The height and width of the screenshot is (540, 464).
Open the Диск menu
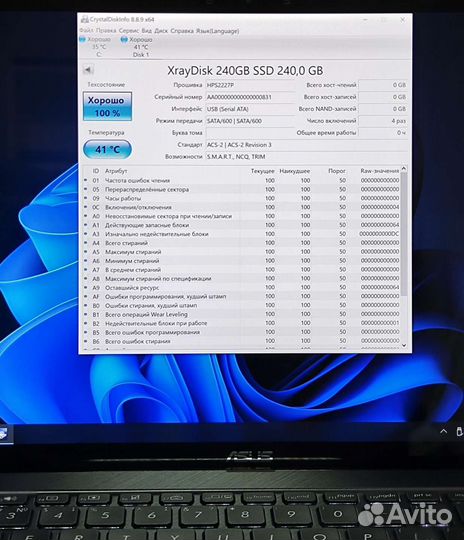click(x=161, y=31)
